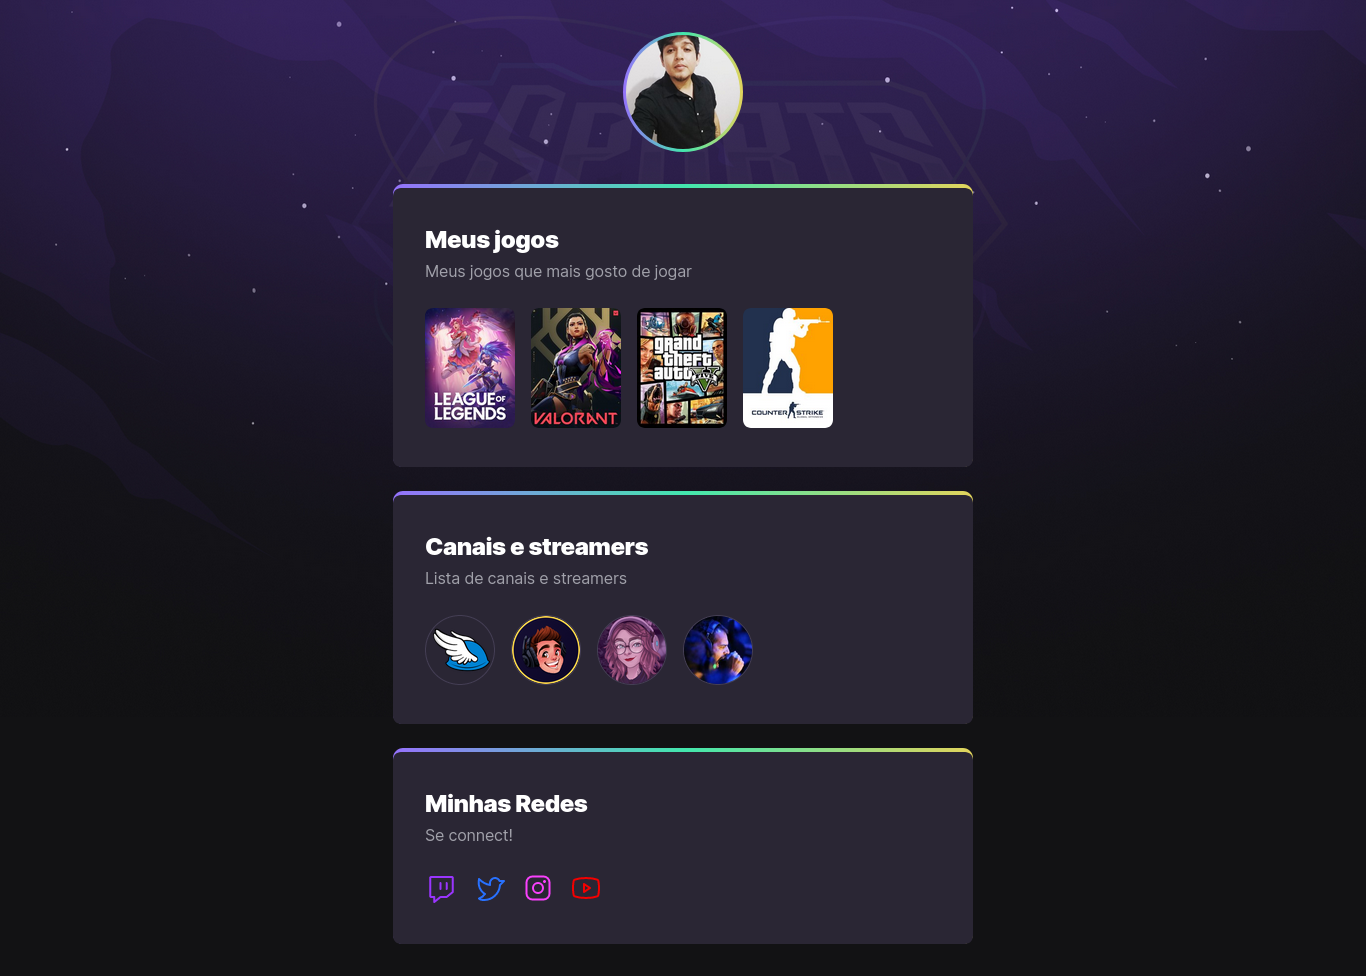Open the Instagram icon link
Image resolution: width=1366 pixels, height=976 pixels.
[538, 888]
